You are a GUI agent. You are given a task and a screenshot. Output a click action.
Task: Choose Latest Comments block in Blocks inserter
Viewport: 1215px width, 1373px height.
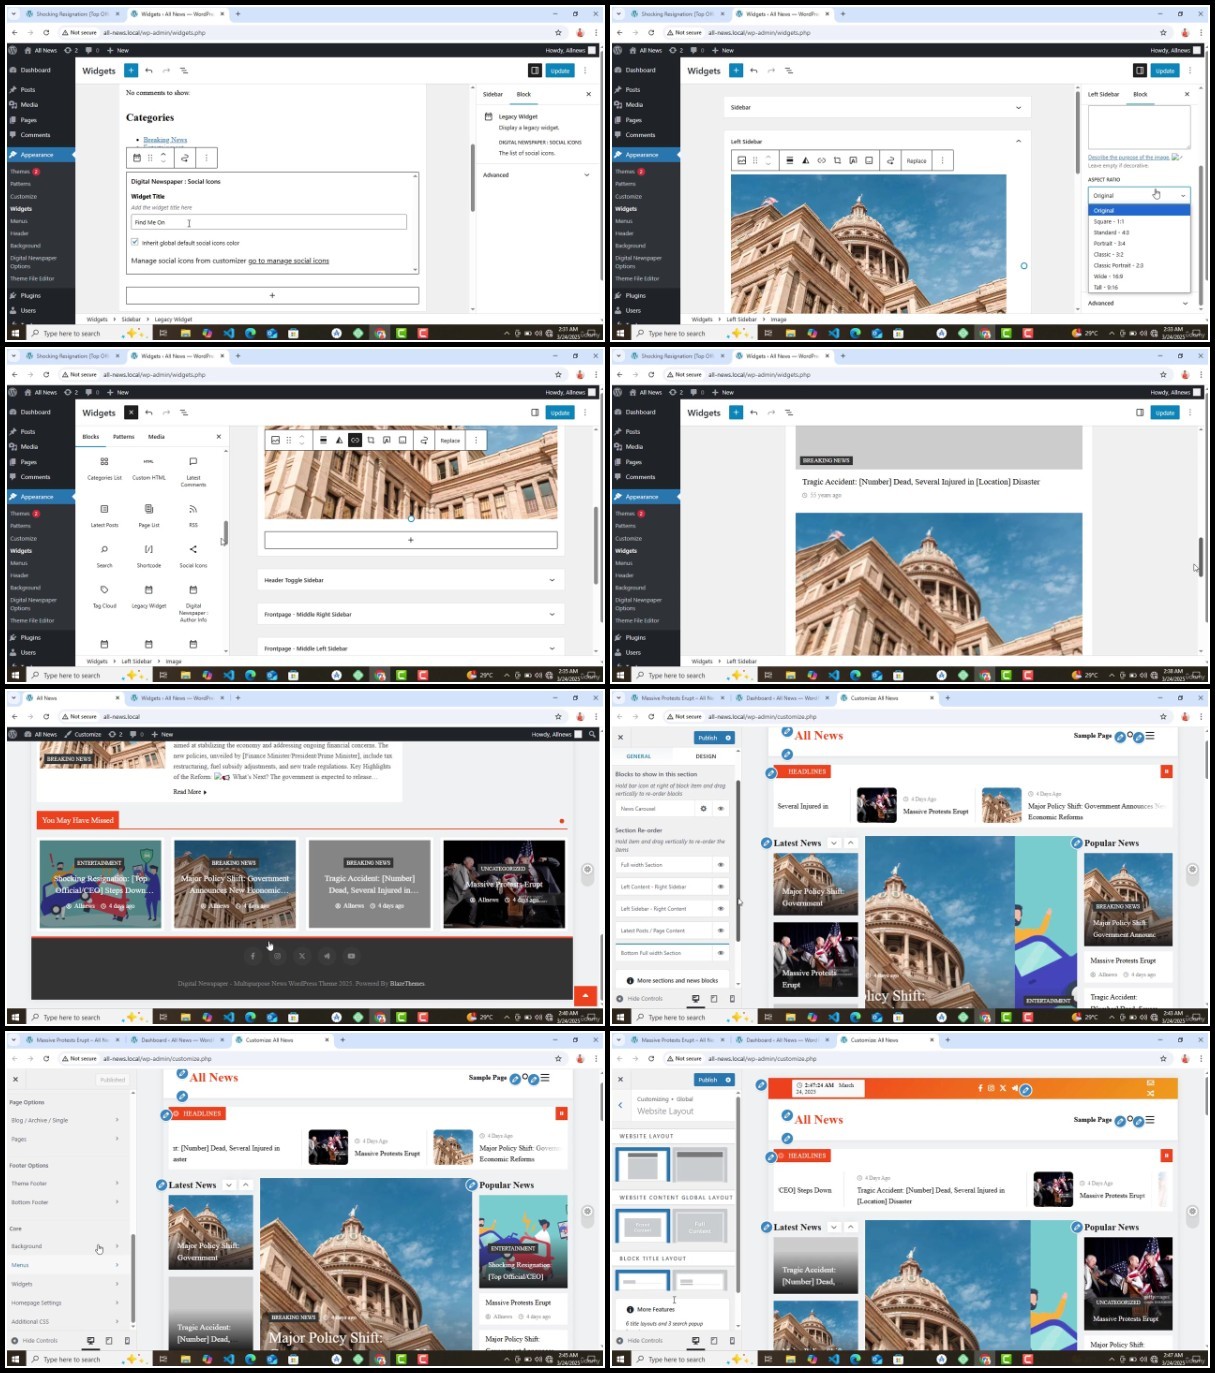(193, 470)
